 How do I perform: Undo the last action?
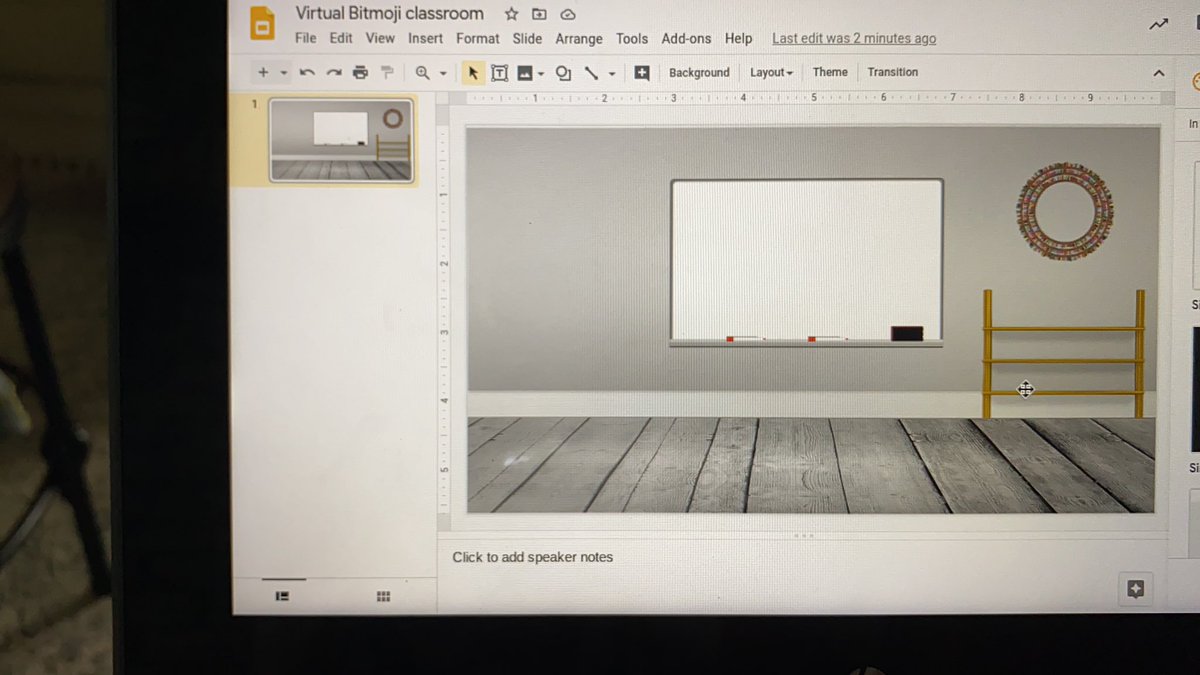pyautogui.click(x=307, y=72)
